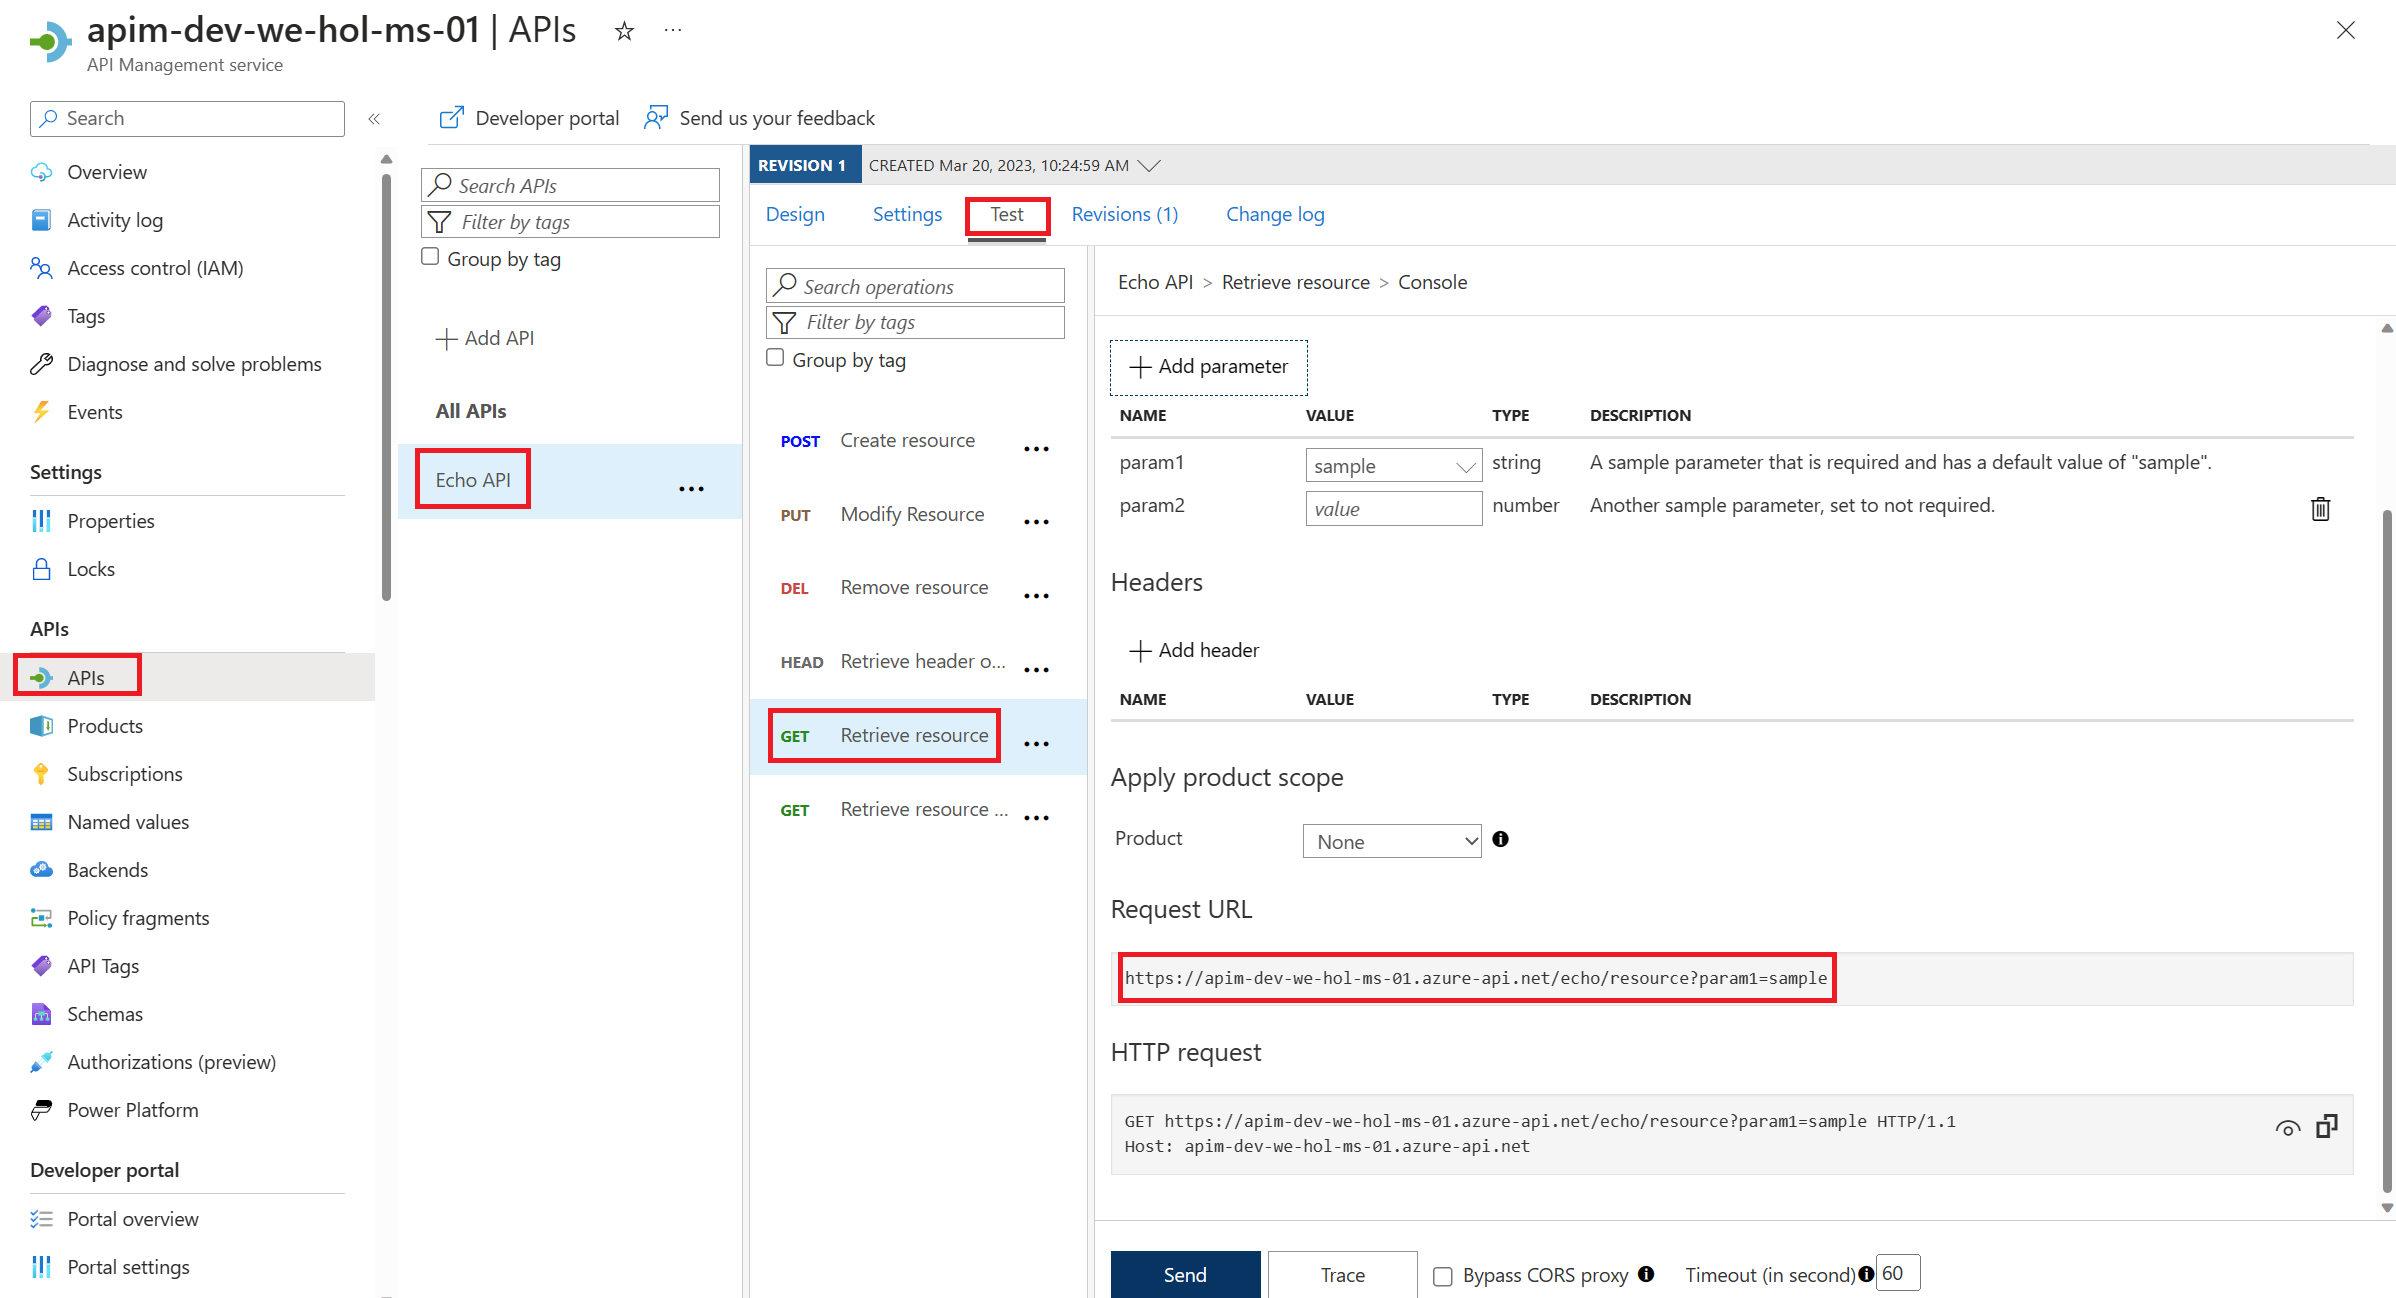Screen dimensions: 2396x1298
Task: Delete param2 with the trash icon
Action: (x=2320, y=509)
